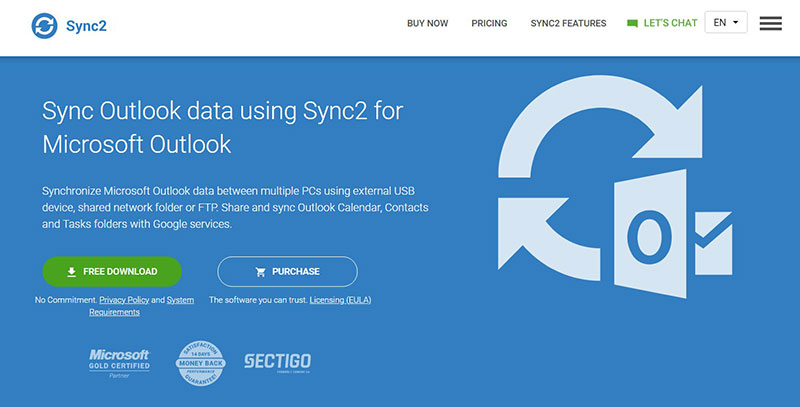Open the PRICING menu item

coord(489,23)
